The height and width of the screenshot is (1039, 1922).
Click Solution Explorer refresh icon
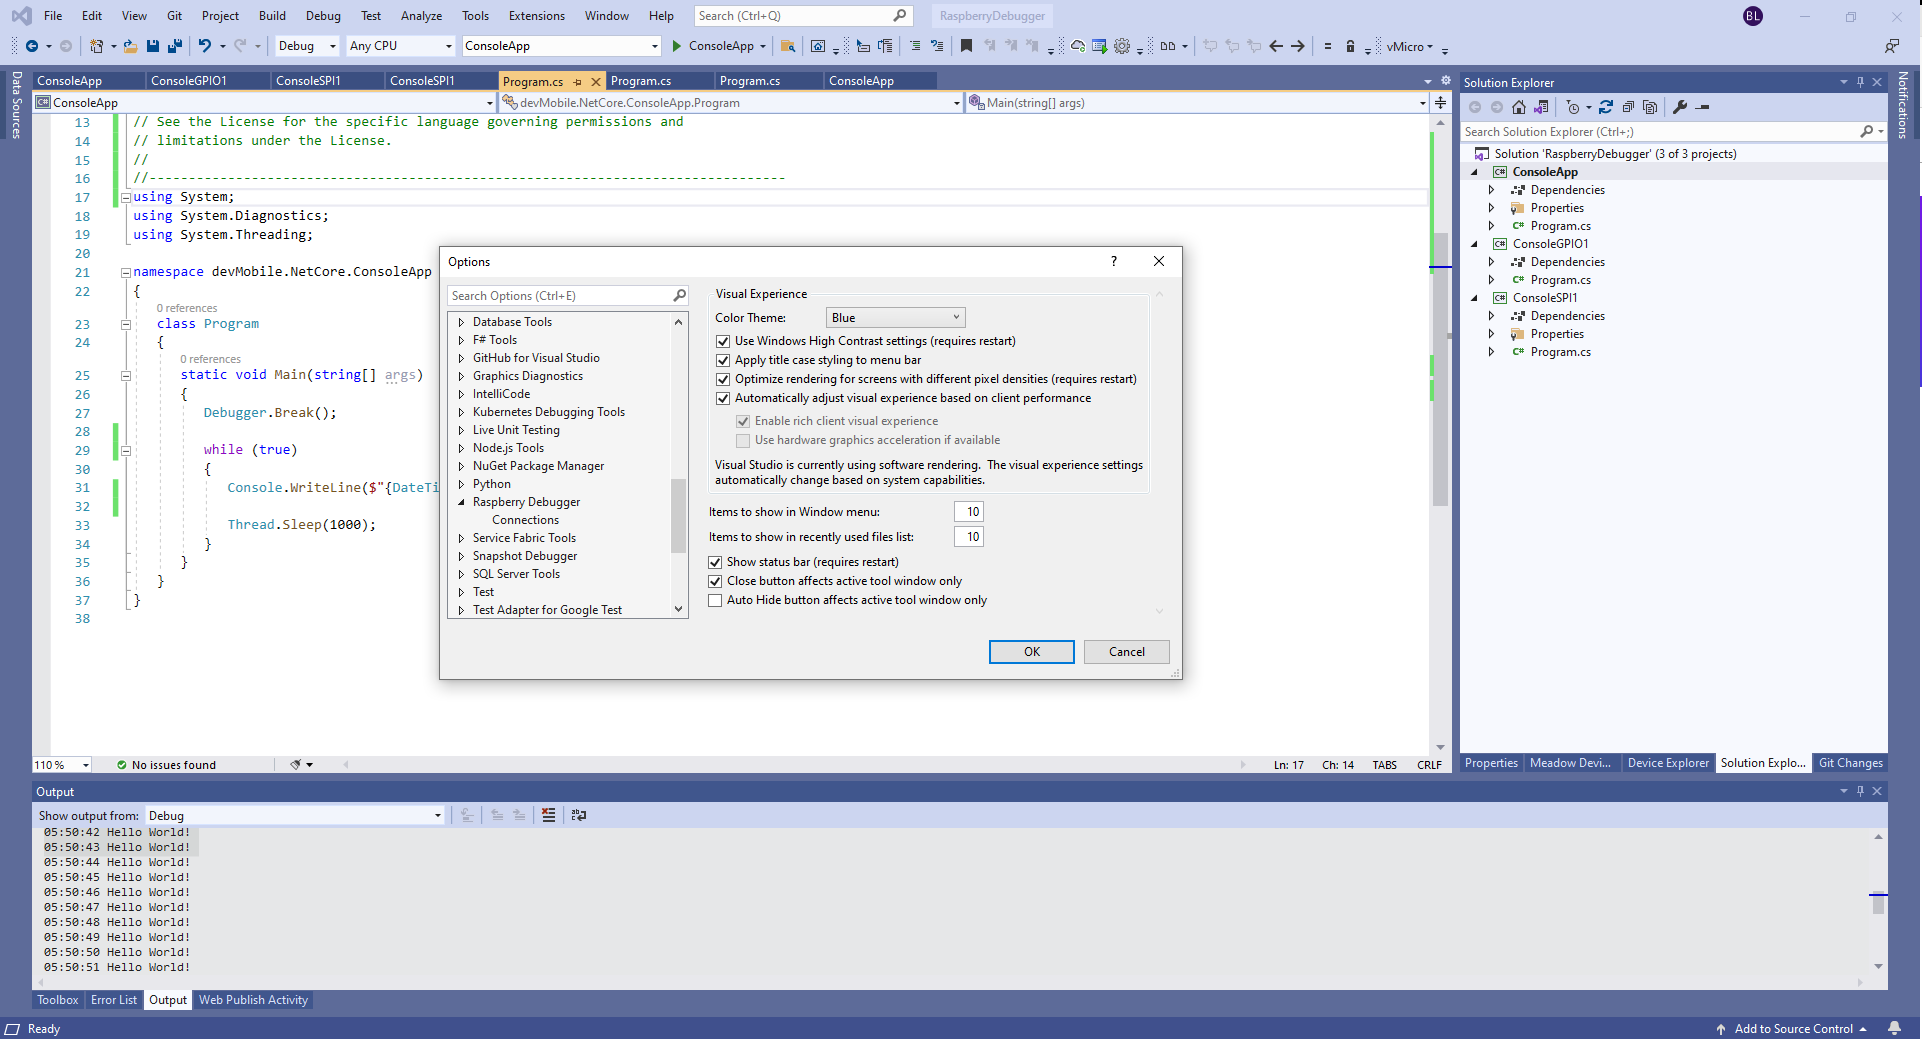click(x=1606, y=107)
